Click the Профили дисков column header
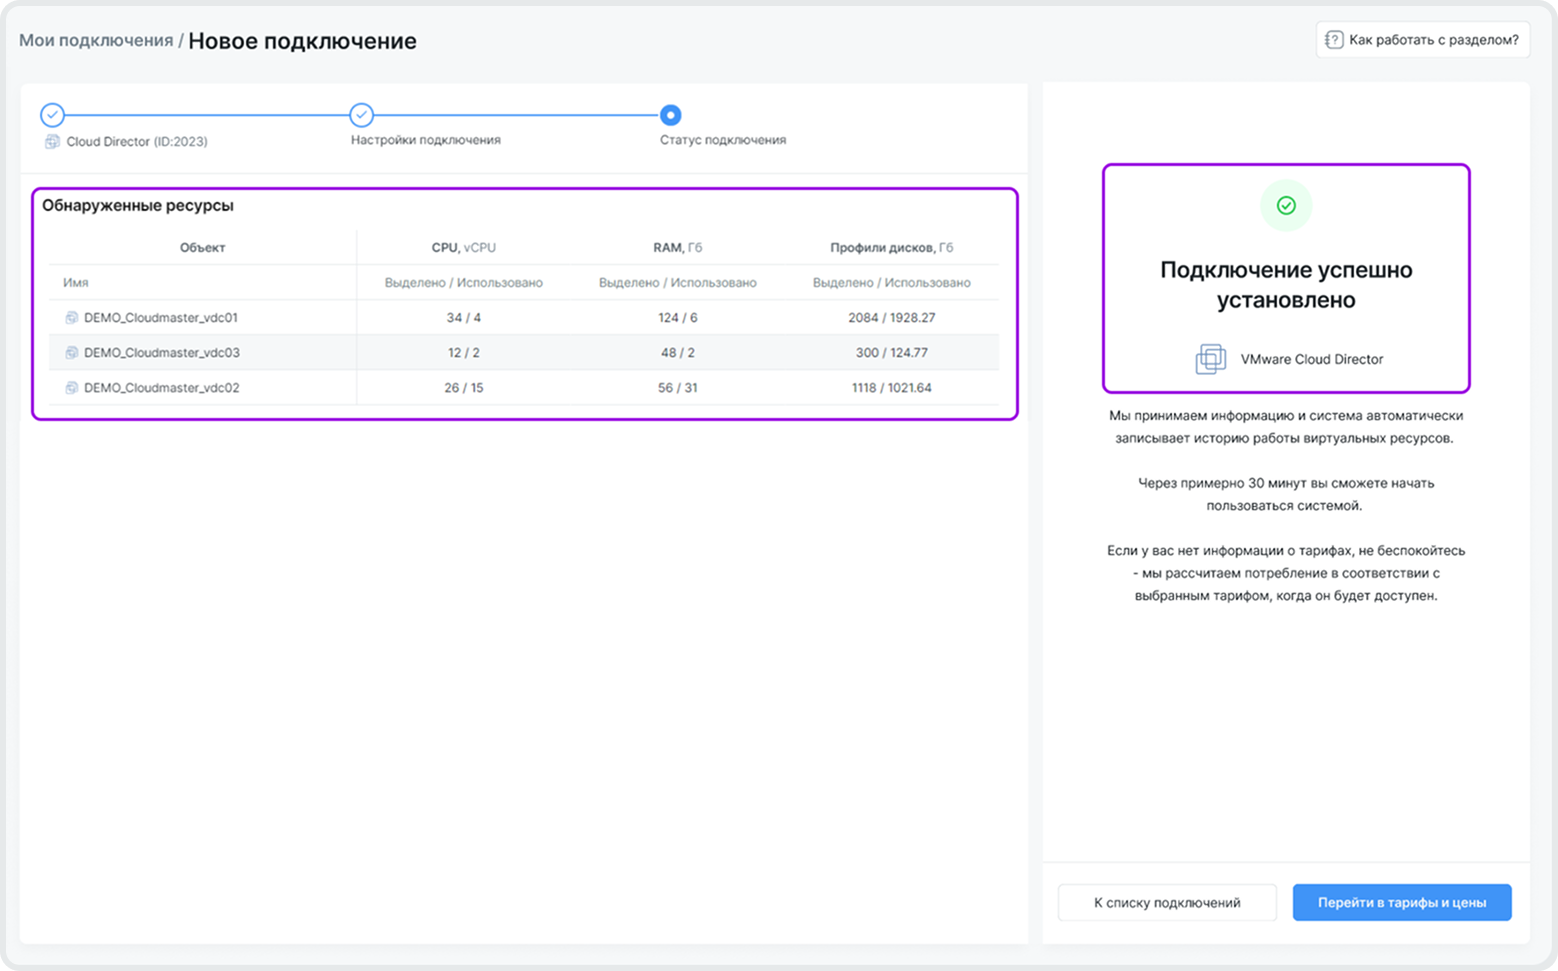The width and height of the screenshot is (1558, 971). 891,247
